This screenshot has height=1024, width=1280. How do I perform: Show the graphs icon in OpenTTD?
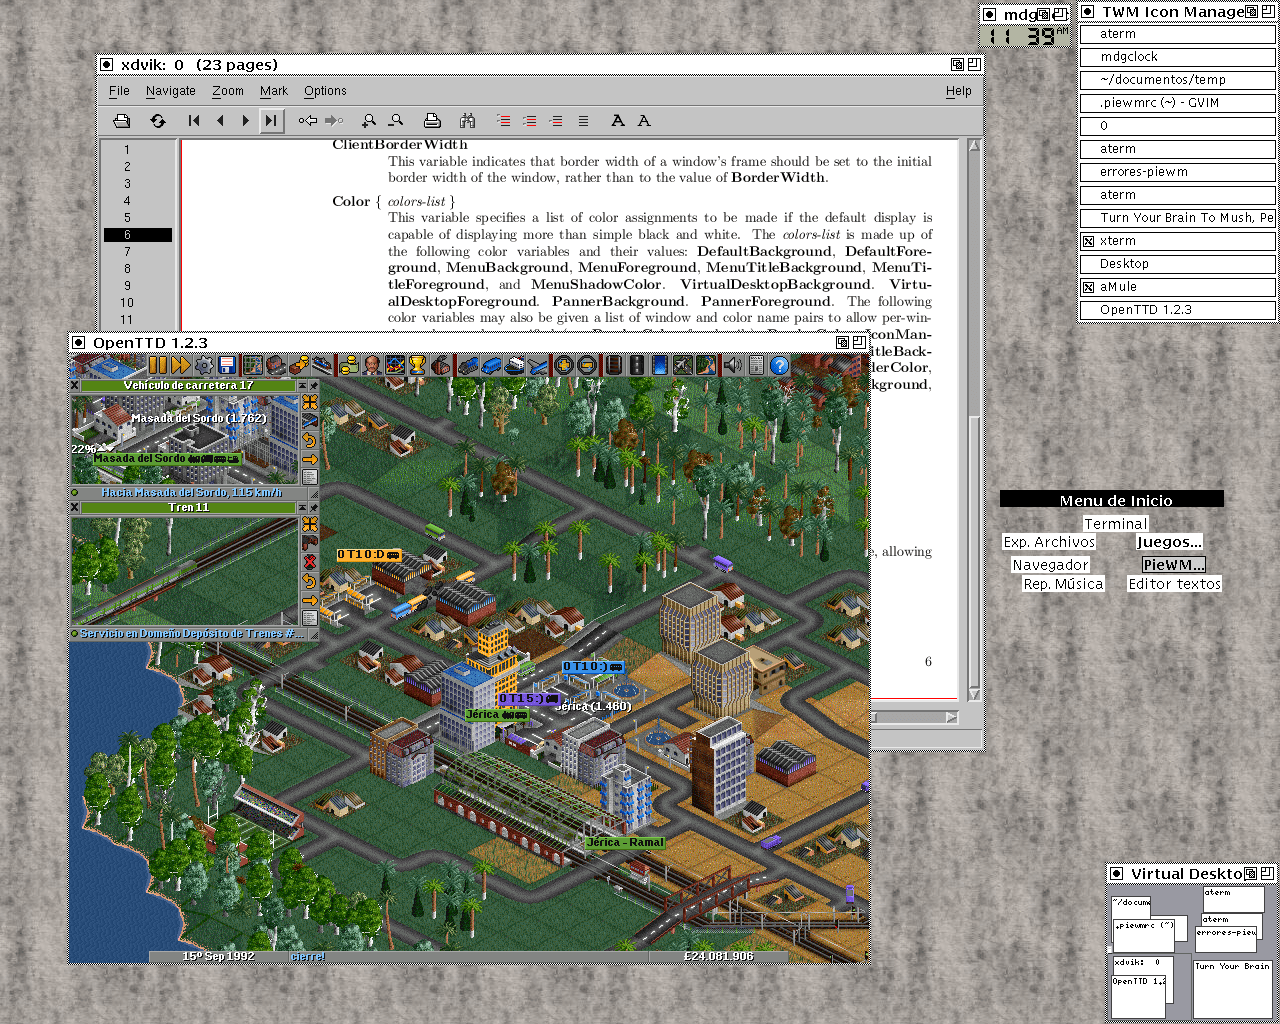pos(395,366)
